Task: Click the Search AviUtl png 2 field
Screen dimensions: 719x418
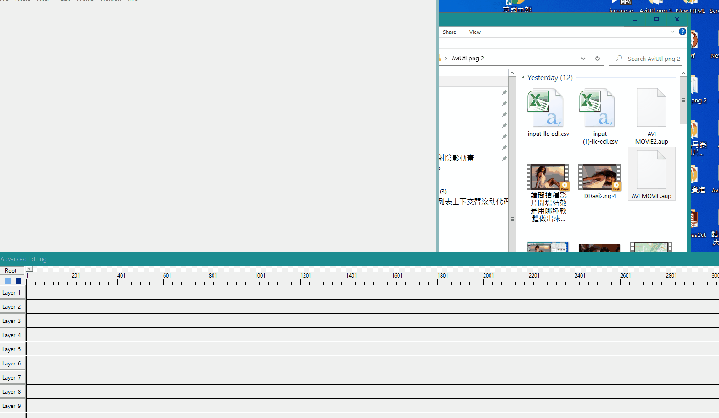Action: coord(646,59)
